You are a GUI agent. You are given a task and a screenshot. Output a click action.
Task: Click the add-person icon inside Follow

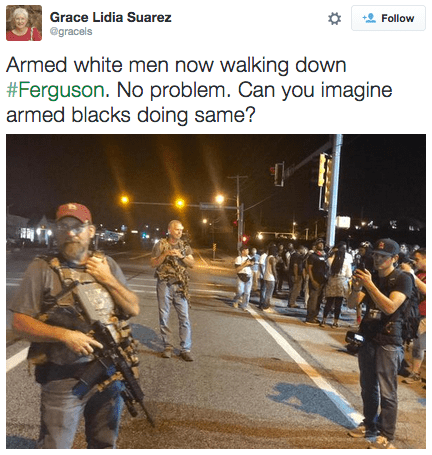[369, 18]
